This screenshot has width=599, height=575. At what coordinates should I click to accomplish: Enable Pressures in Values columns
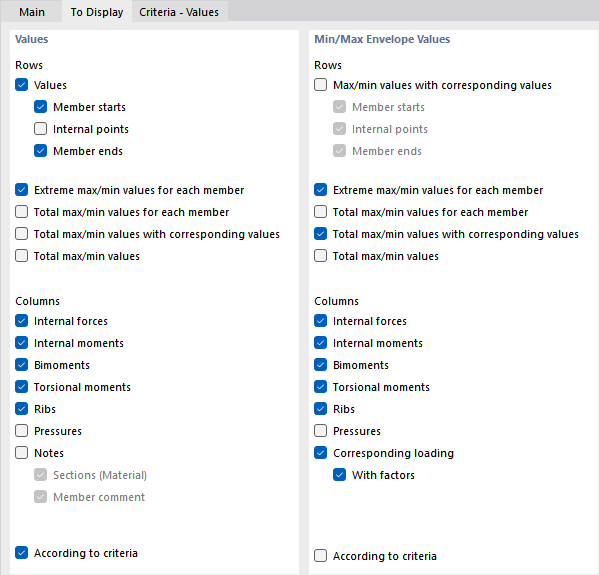tap(21, 431)
